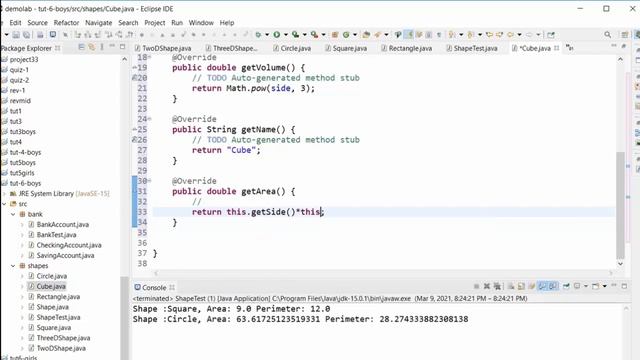Open the Open Console dropdown arrow
640x360 pixels.
(604, 286)
